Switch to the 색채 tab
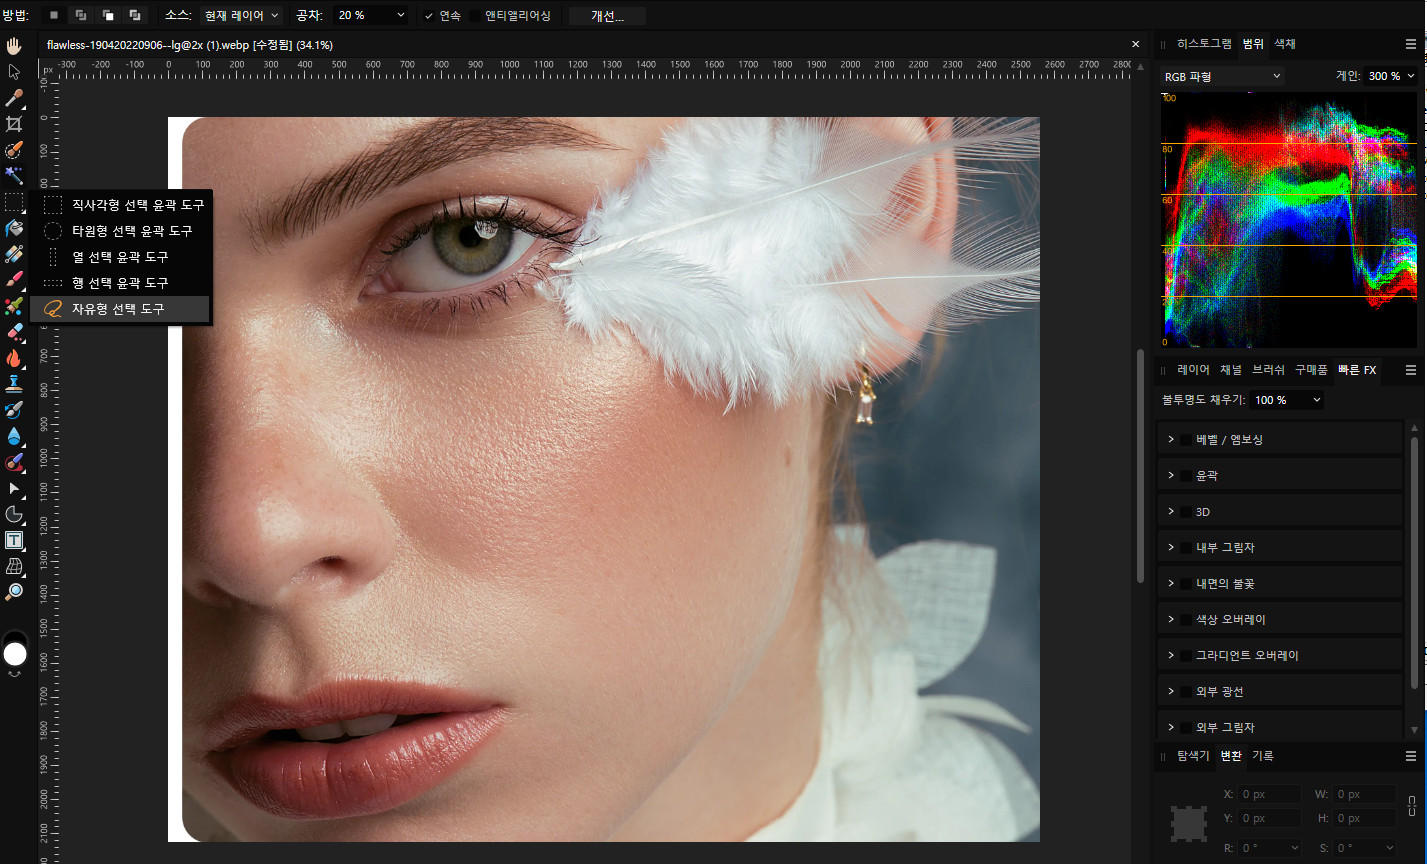The image size is (1427, 864). (x=1284, y=44)
